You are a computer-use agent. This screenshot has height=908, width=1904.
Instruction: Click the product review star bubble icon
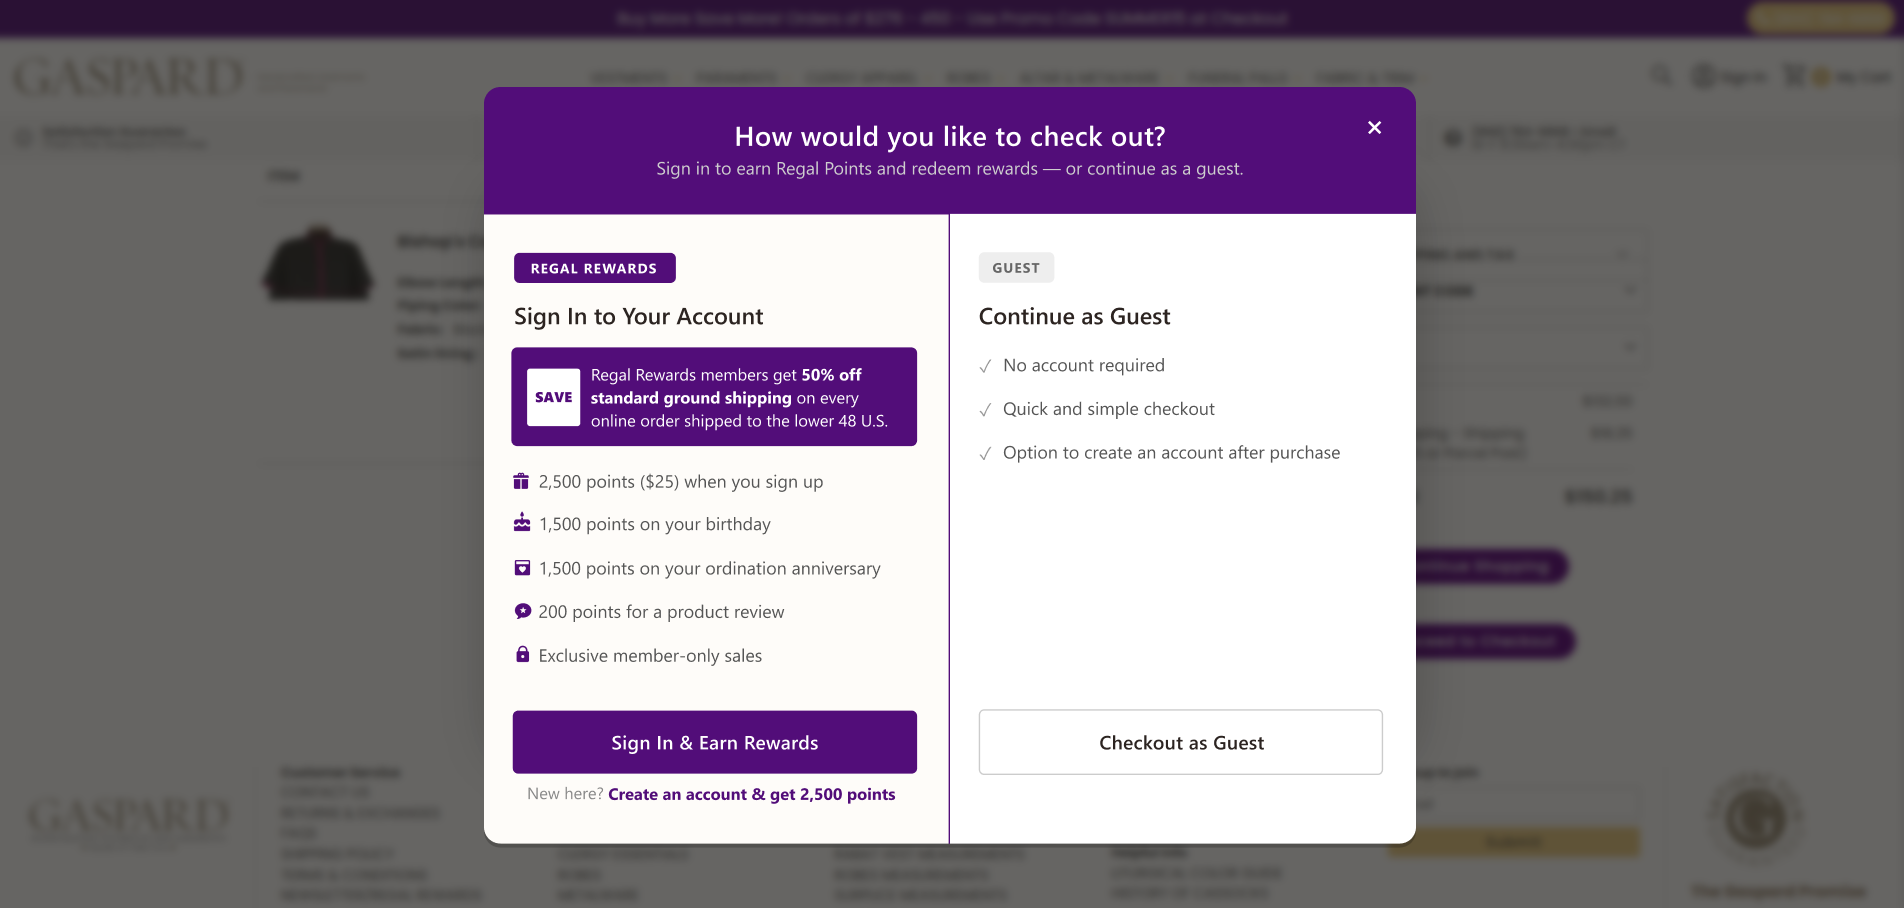click(522, 611)
